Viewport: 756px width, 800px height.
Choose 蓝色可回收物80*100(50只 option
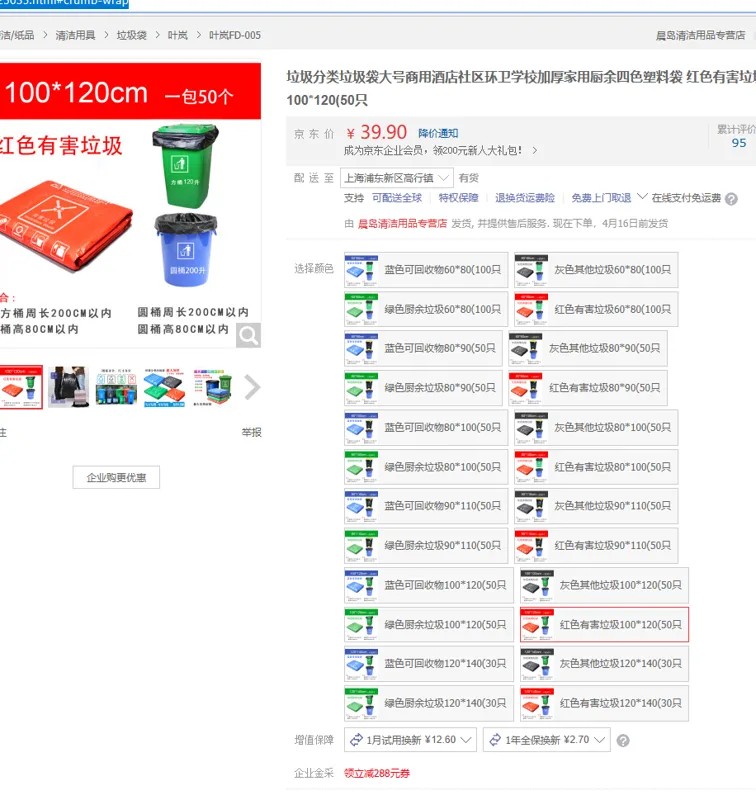426,428
